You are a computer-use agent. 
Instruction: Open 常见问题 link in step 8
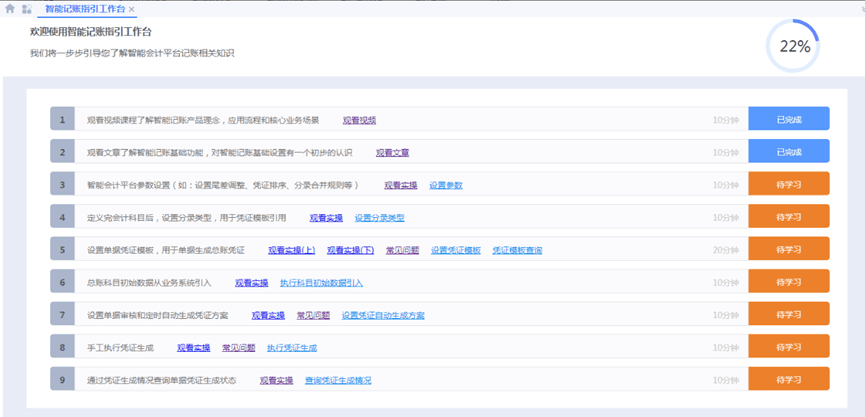click(x=238, y=348)
